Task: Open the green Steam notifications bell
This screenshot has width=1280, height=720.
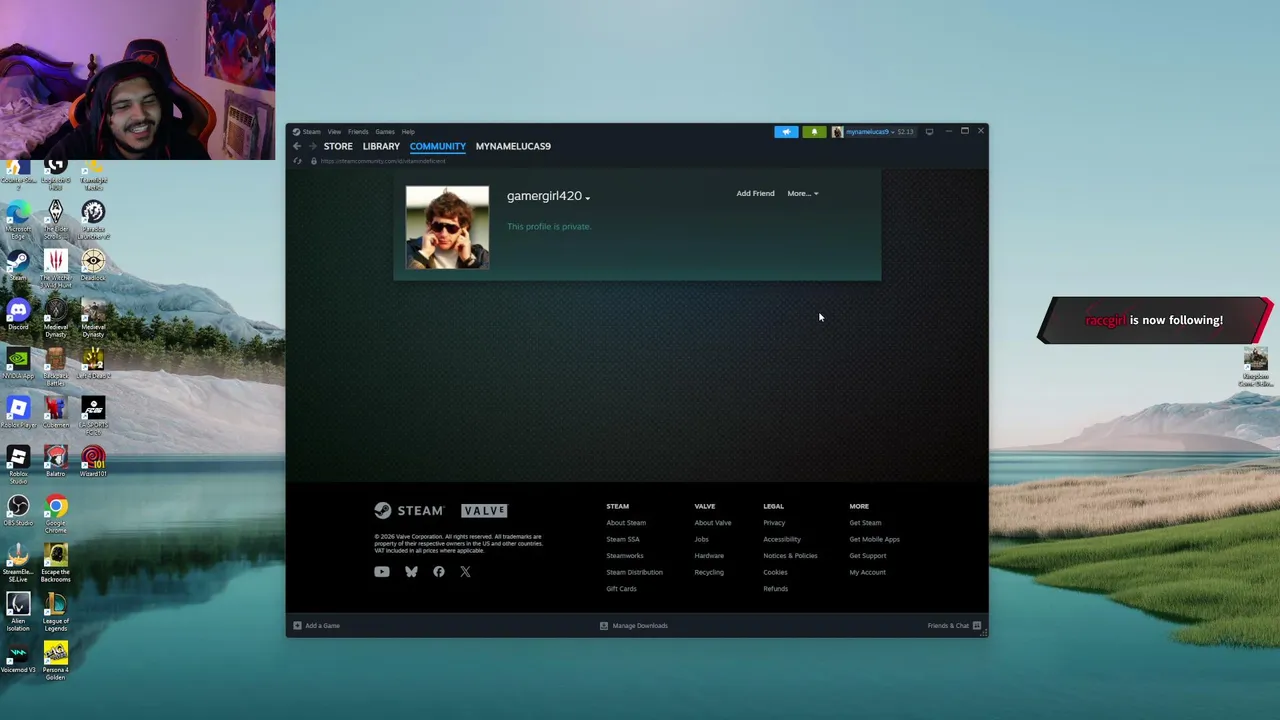Action: 814,131
